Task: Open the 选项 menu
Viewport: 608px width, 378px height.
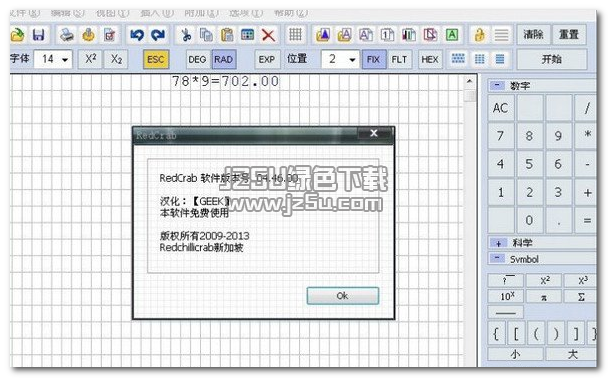Action: tap(246, 13)
